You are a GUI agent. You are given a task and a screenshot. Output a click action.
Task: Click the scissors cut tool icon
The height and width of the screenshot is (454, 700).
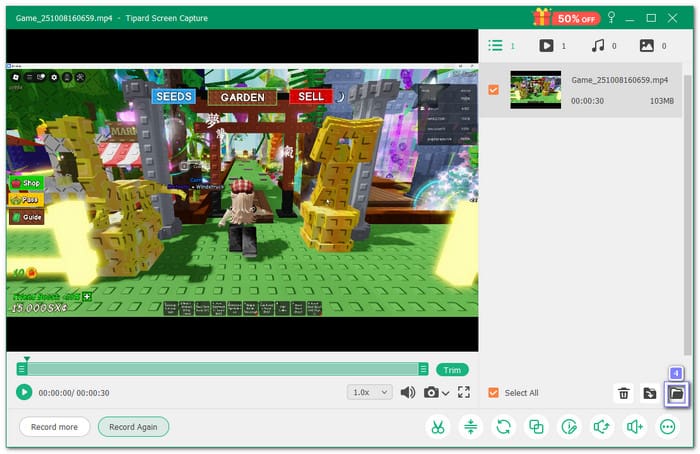click(x=437, y=427)
